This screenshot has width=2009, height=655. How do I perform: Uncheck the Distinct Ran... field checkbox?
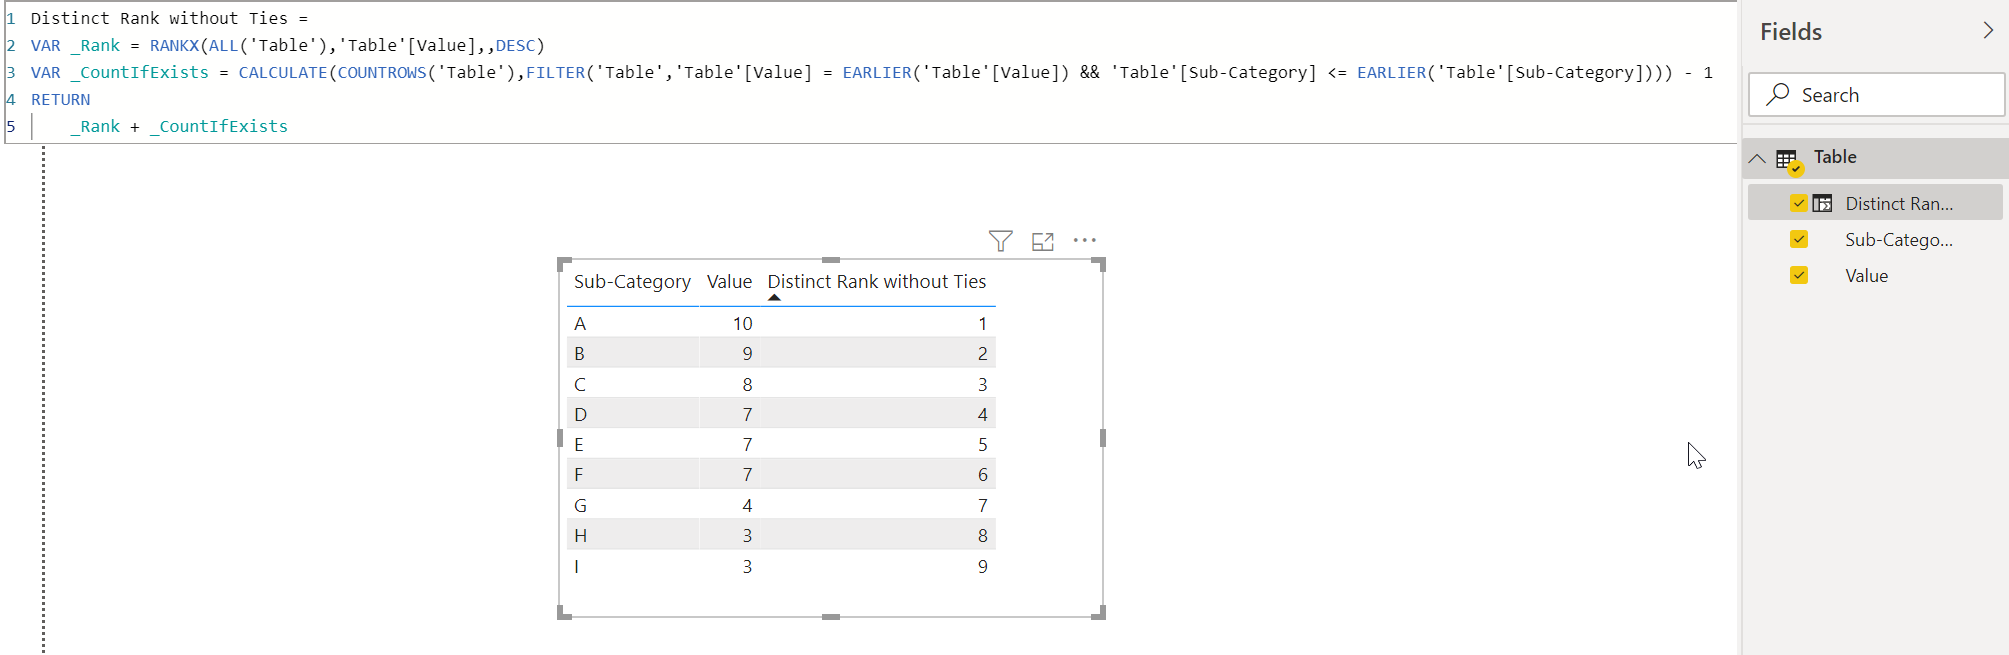point(1799,203)
